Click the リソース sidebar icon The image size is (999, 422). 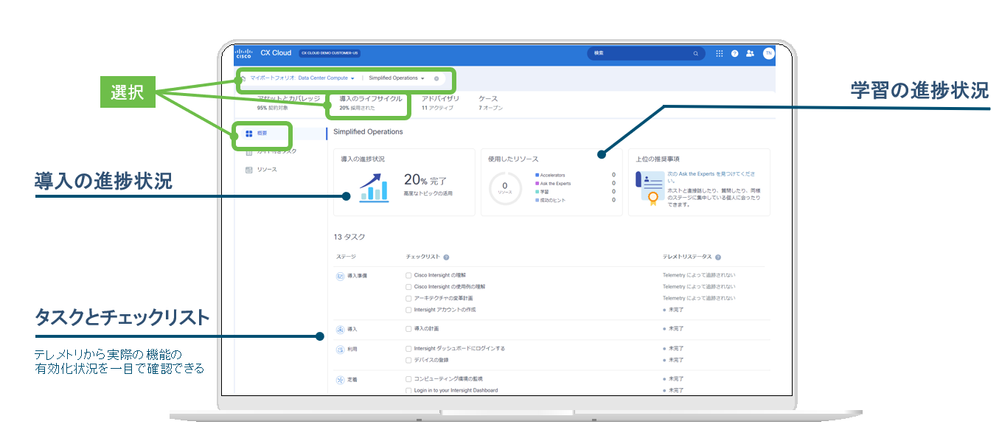(x=249, y=170)
